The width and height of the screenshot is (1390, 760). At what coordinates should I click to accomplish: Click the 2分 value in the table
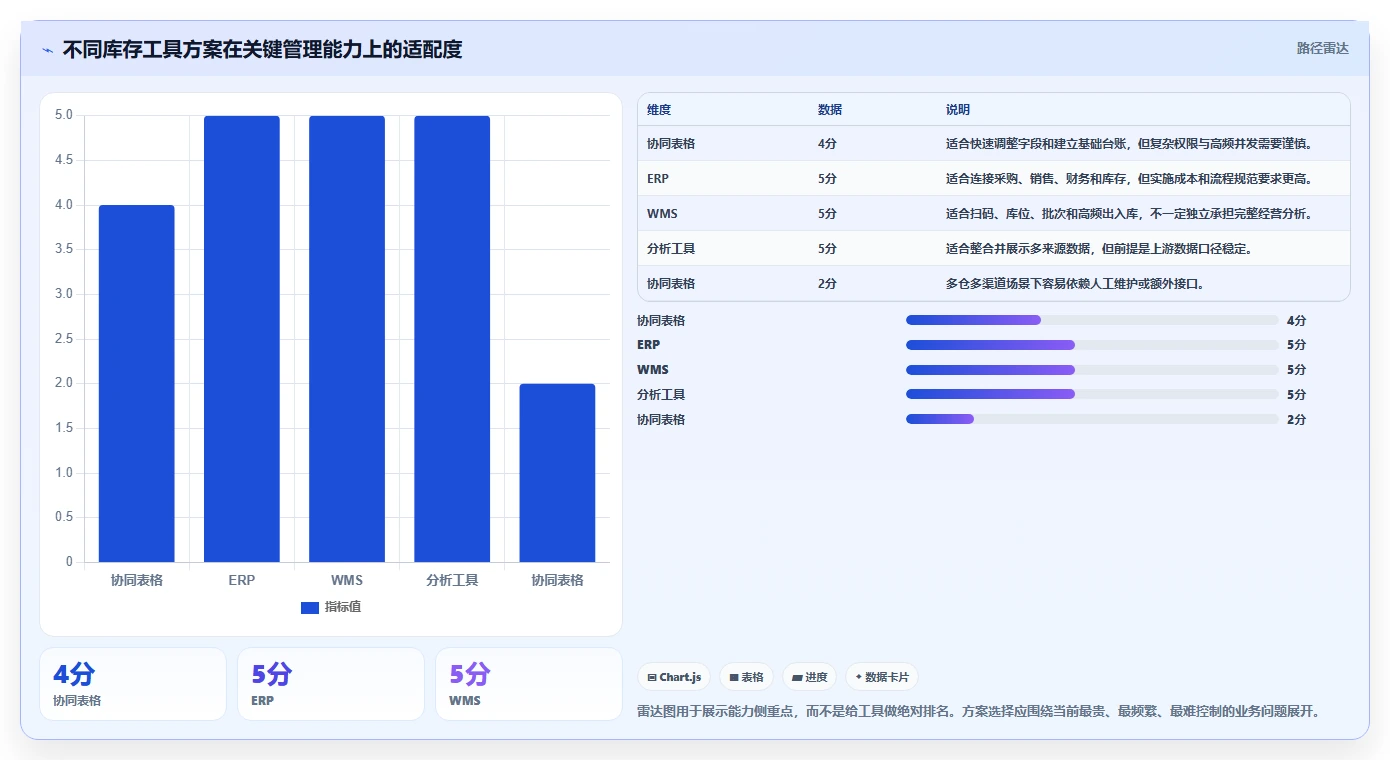(x=827, y=284)
